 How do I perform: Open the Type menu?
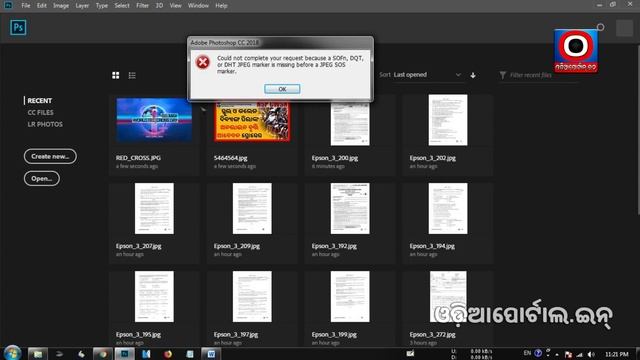click(102, 6)
